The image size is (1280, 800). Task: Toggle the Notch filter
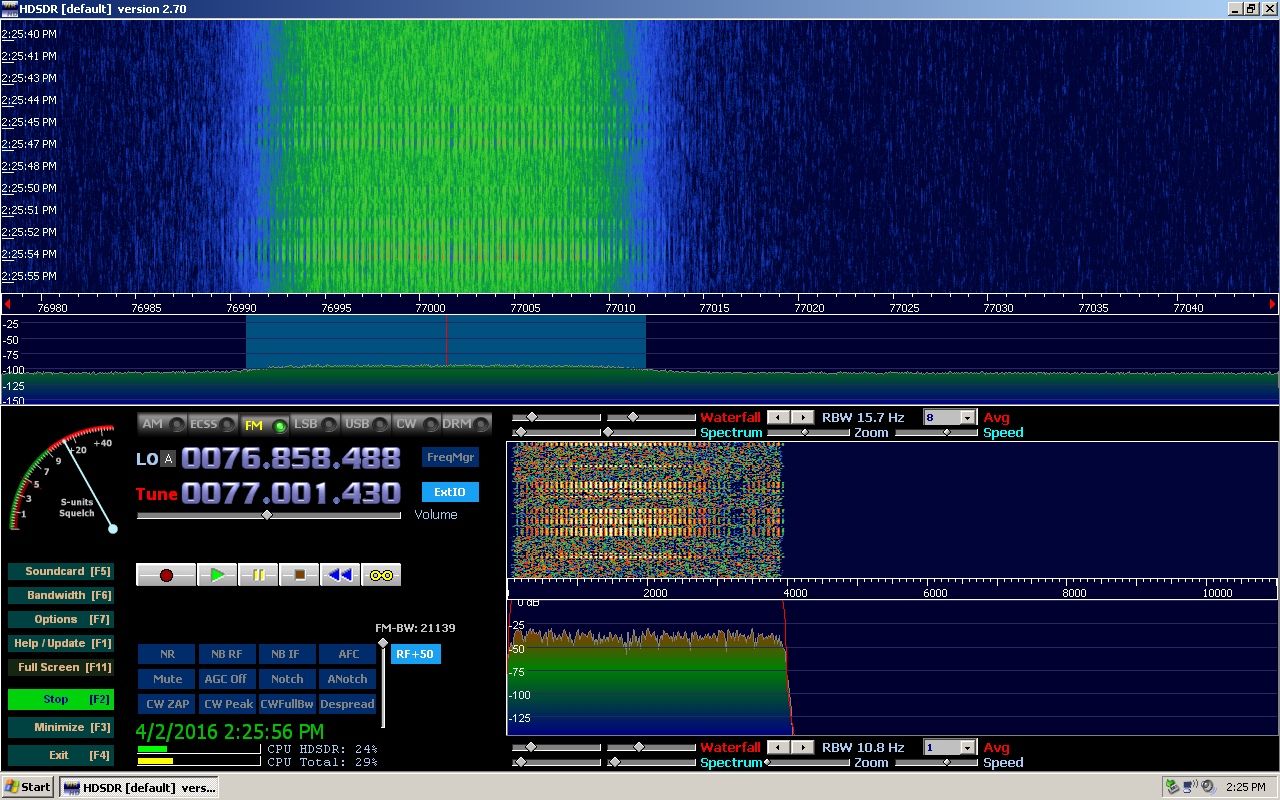pos(287,679)
